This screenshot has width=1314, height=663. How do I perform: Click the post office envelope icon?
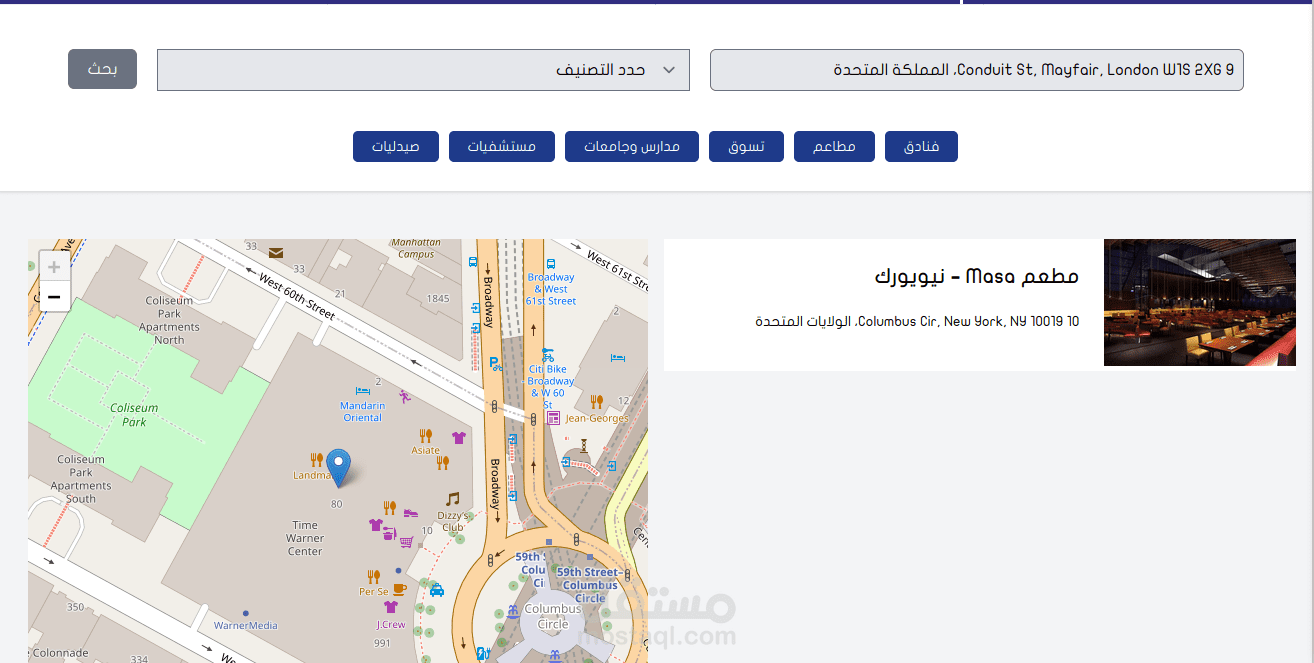click(276, 253)
